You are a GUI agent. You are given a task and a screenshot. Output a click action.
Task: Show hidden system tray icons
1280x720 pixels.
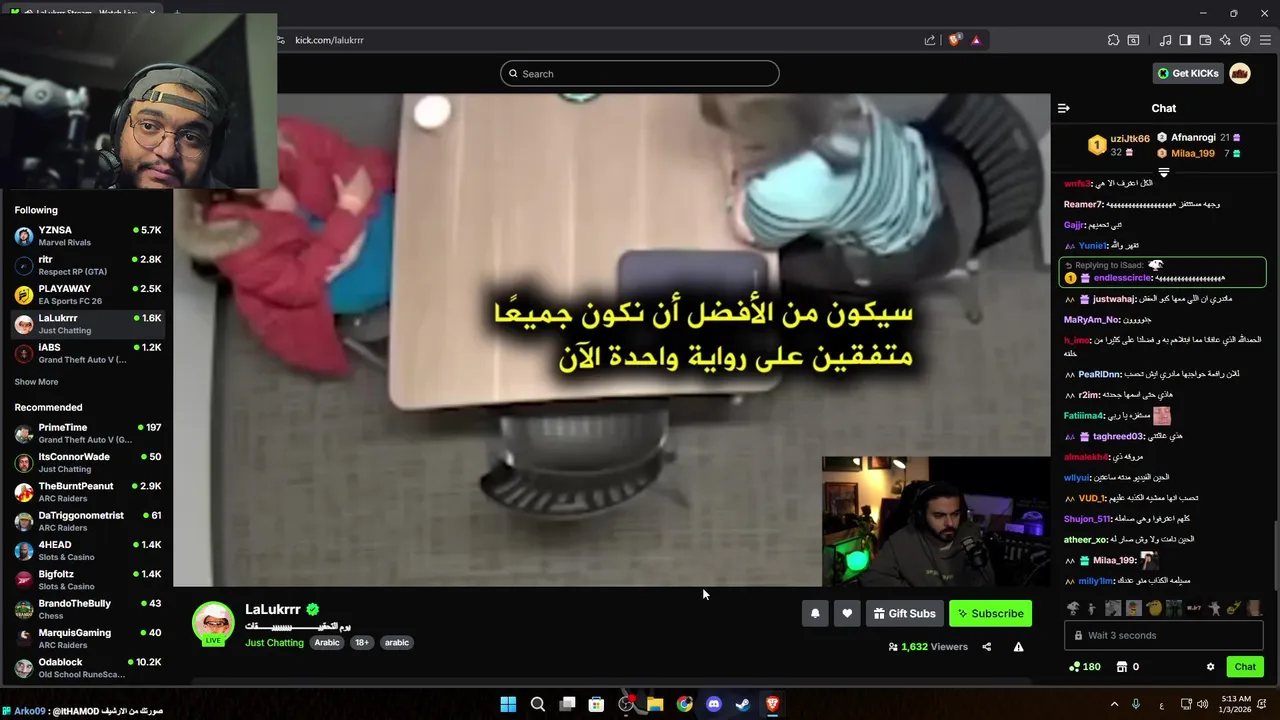point(1114,704)
